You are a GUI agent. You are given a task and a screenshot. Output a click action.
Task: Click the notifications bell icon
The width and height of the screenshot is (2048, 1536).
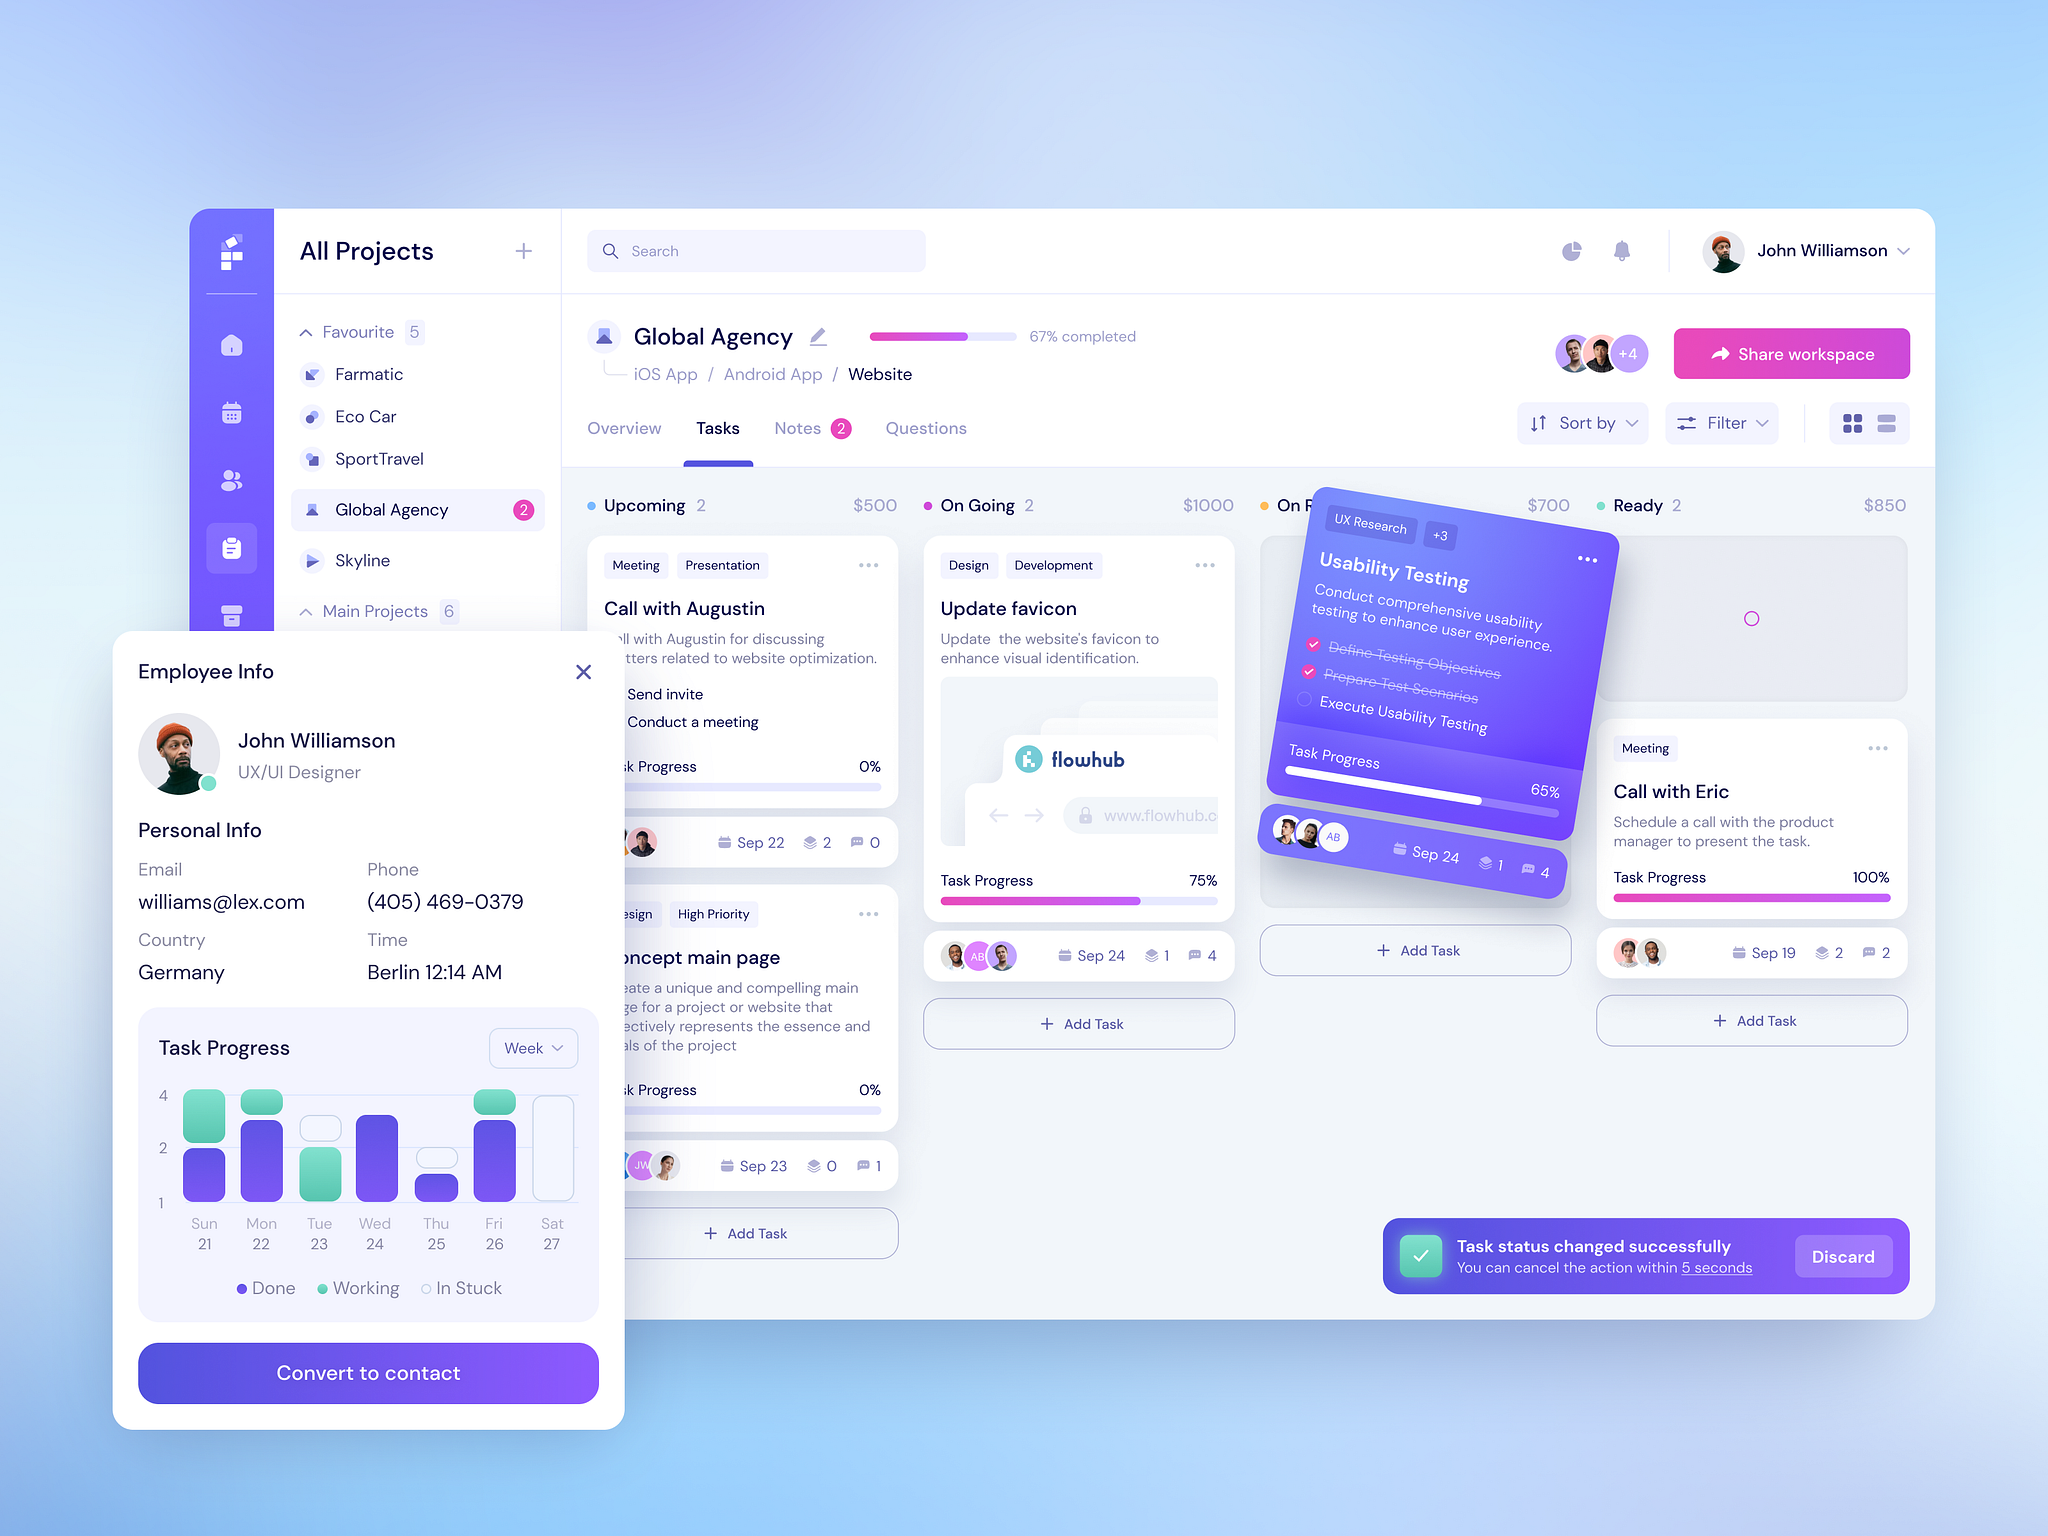(x=1622, y=250)
